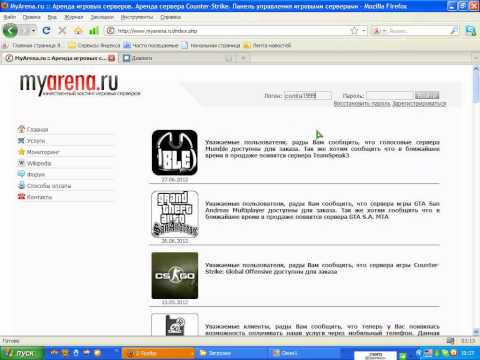Click the search magnifier icon in search box
The image size is (480, 360).
click(454, 31)
